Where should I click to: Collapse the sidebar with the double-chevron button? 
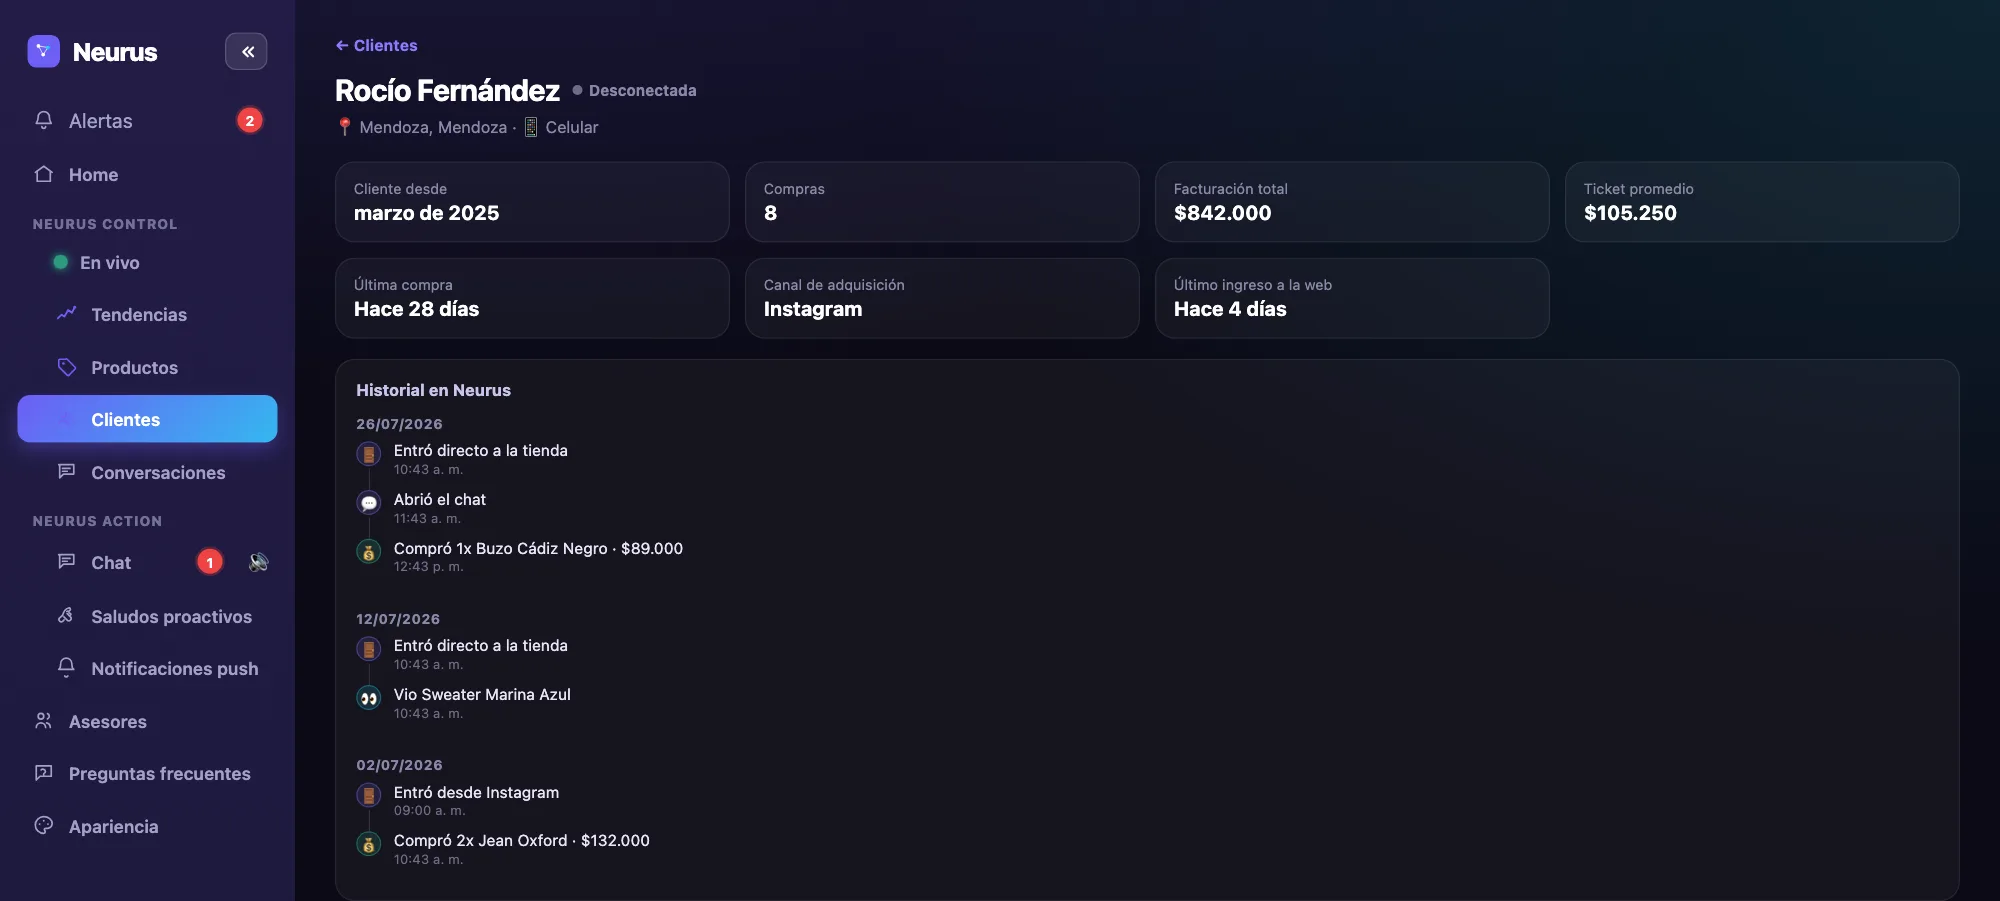coord(246,51)
